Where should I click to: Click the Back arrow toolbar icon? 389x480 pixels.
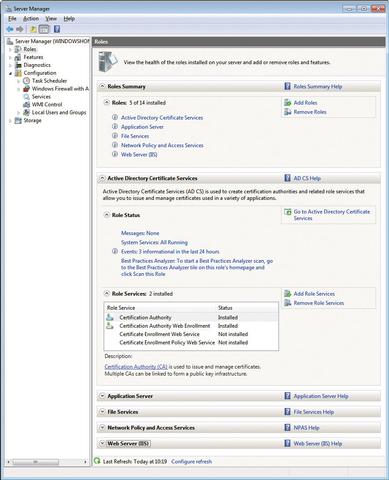[x=10, y=29]
